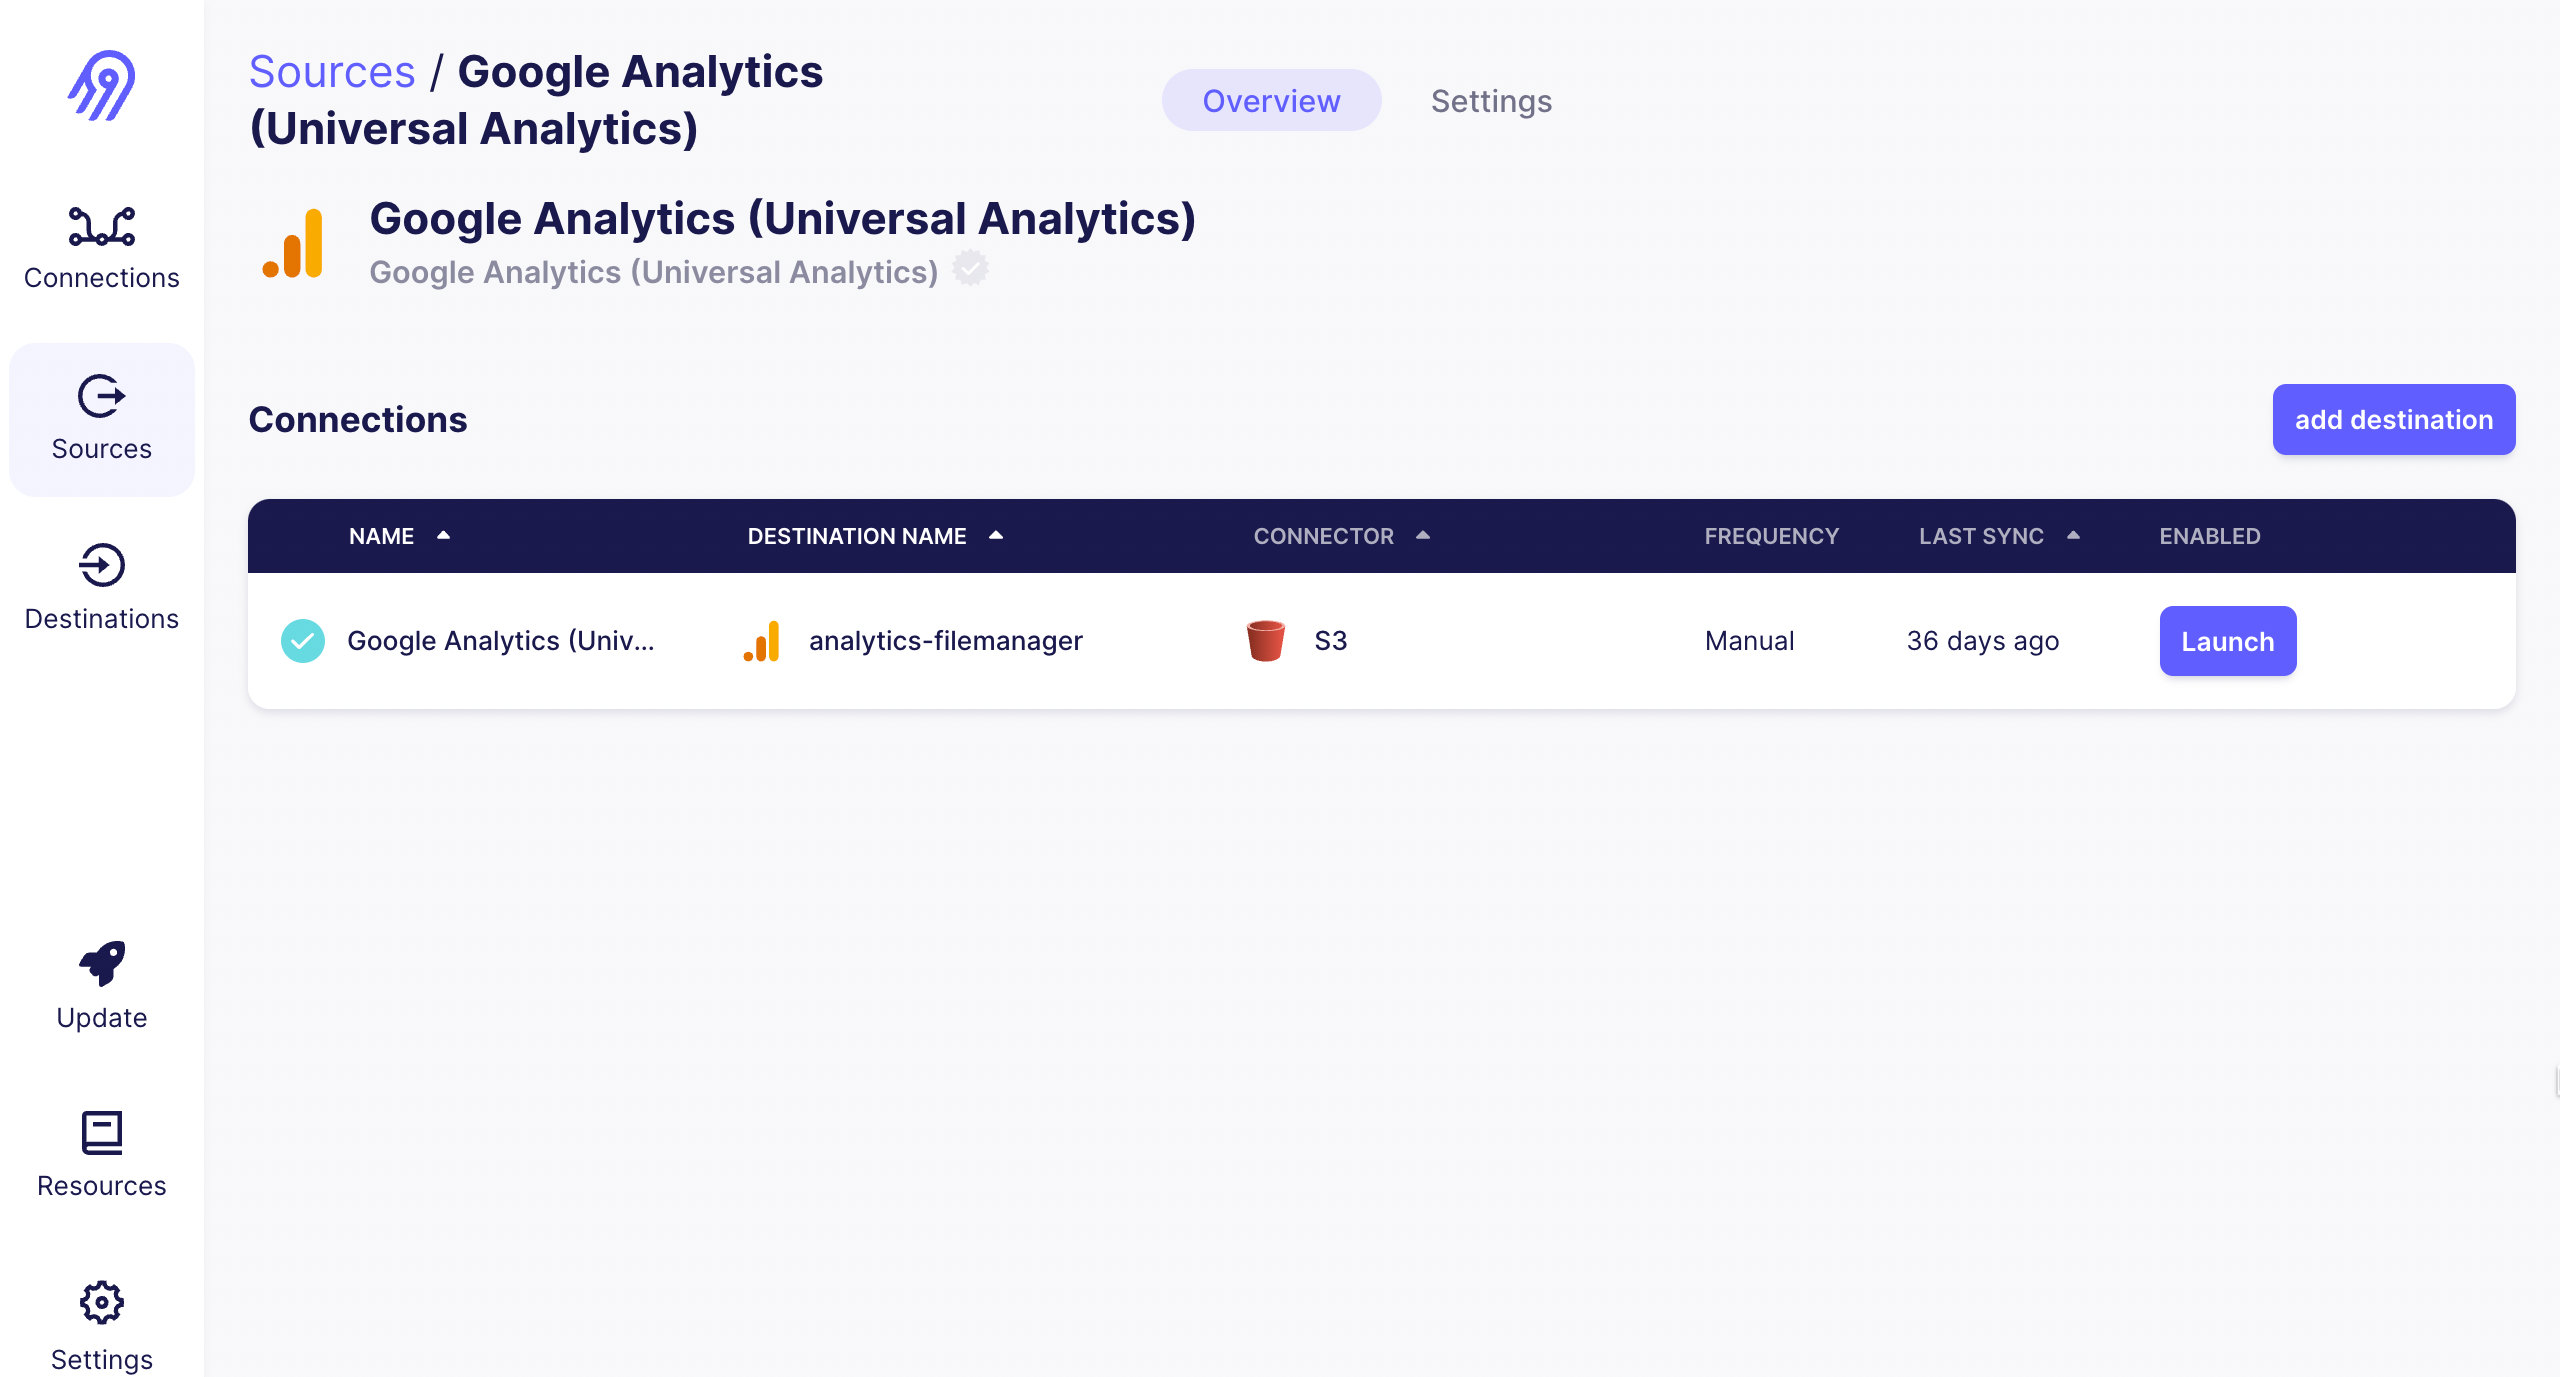Click the Connections section heading

coord(358,420)
